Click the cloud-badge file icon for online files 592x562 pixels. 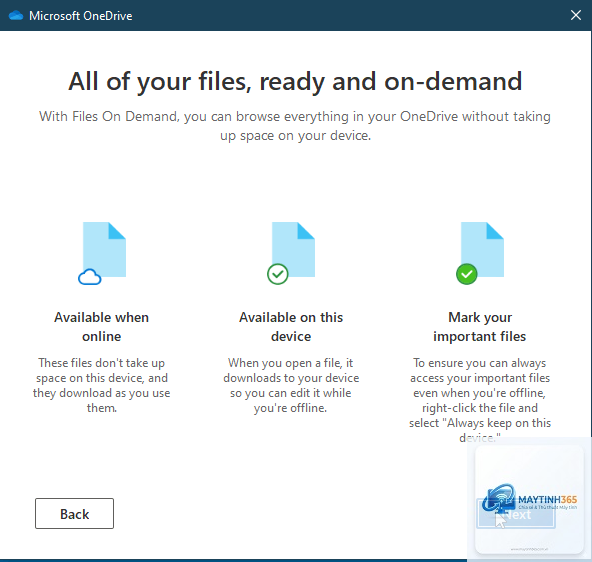[102, 253]
